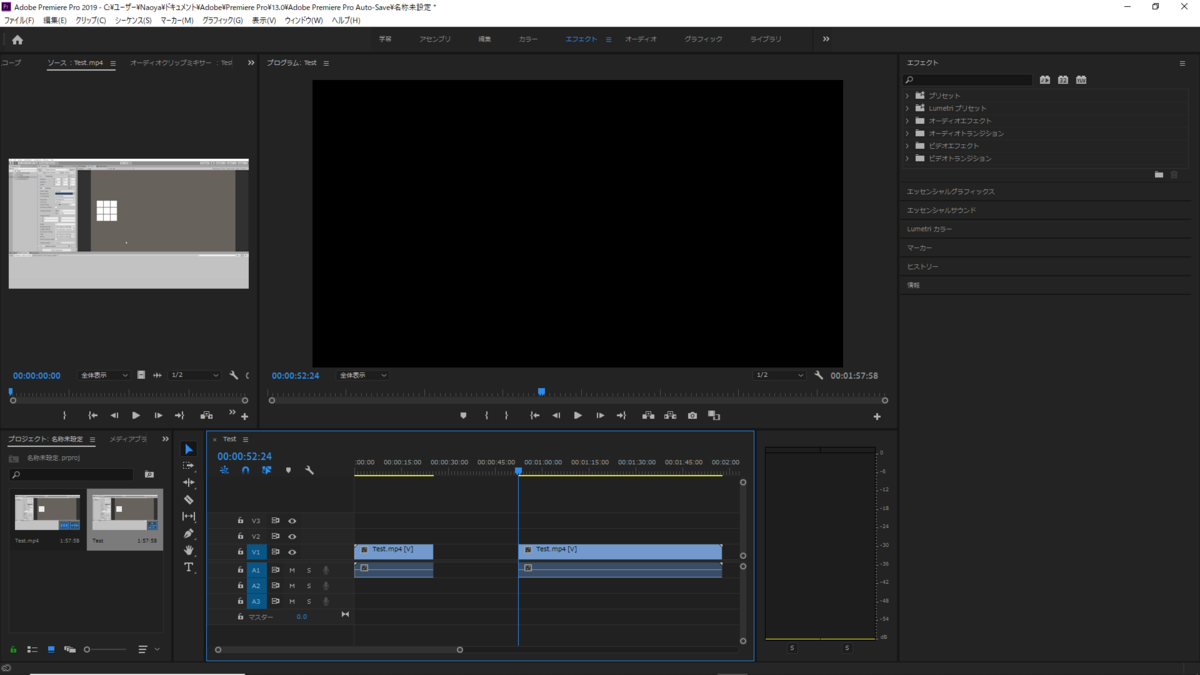
Task: Select the Razor tool
Action: (x=189, y=499)
